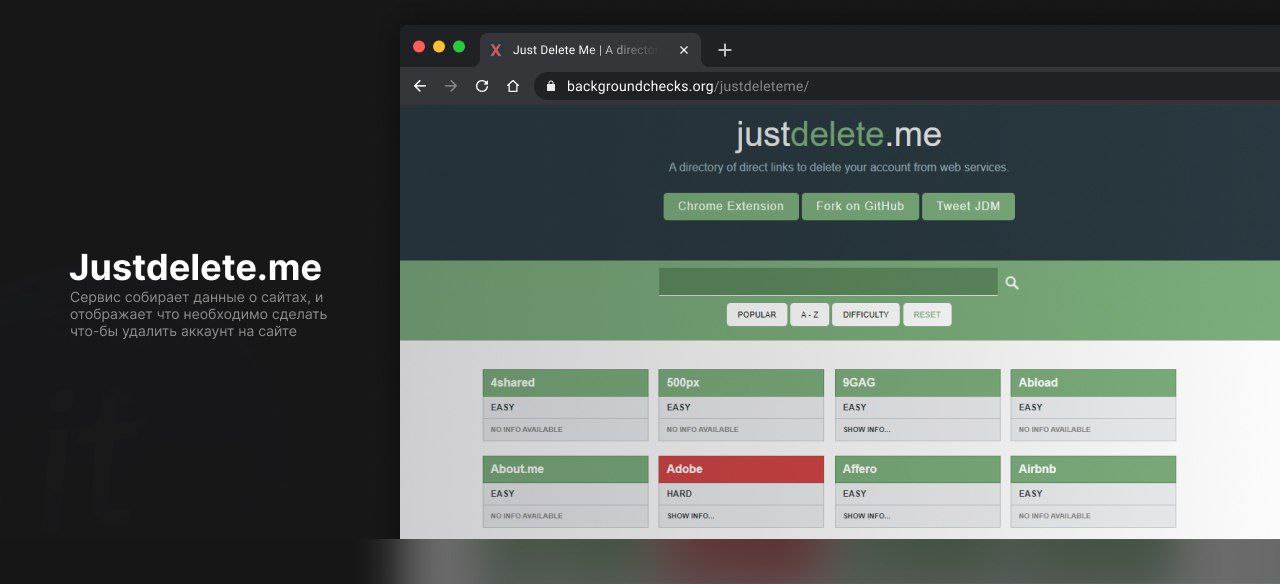
Task: Click the red X favicon on tab
Action: 496,50
